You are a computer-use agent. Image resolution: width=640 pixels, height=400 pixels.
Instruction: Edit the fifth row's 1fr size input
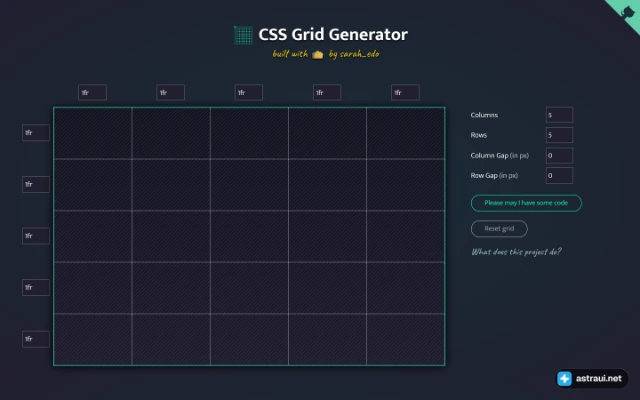pos(36,339)
